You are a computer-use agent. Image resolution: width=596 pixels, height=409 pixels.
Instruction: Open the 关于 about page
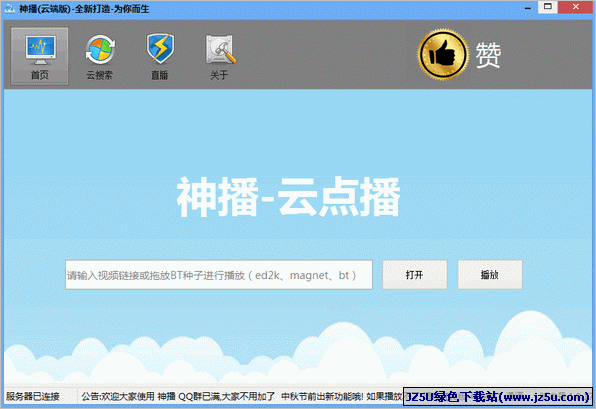220,57
